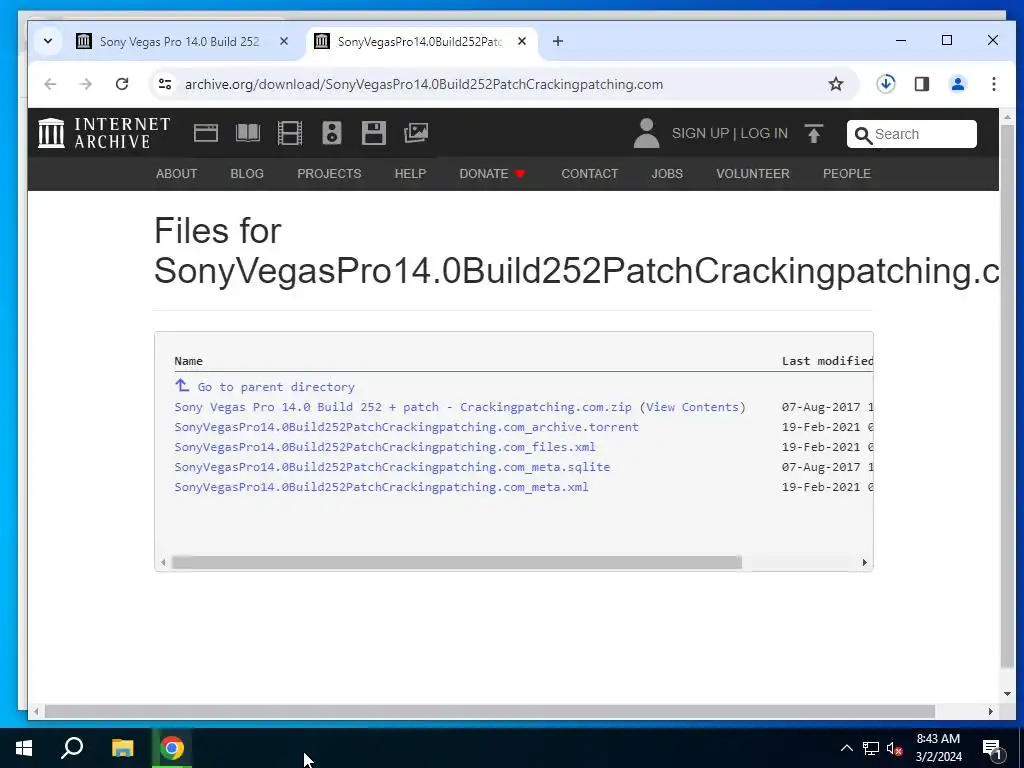Image resolution: width=1024 pixels, height=768 pixels.
Task: Open the Images icon in Archive nav
Action: [x=416, y=133]
